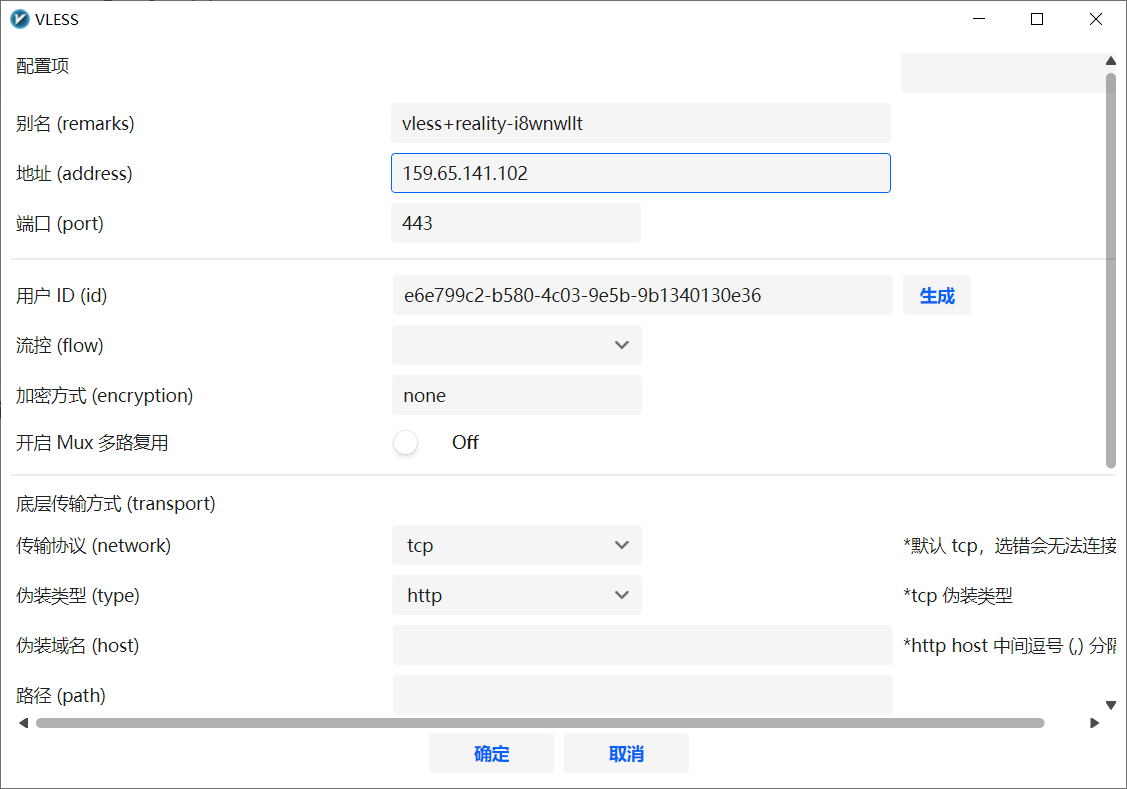The image size is (1127, 789).
Task: Focus the address field with 159.65.141.102
Action: click(x=640, y=173)
